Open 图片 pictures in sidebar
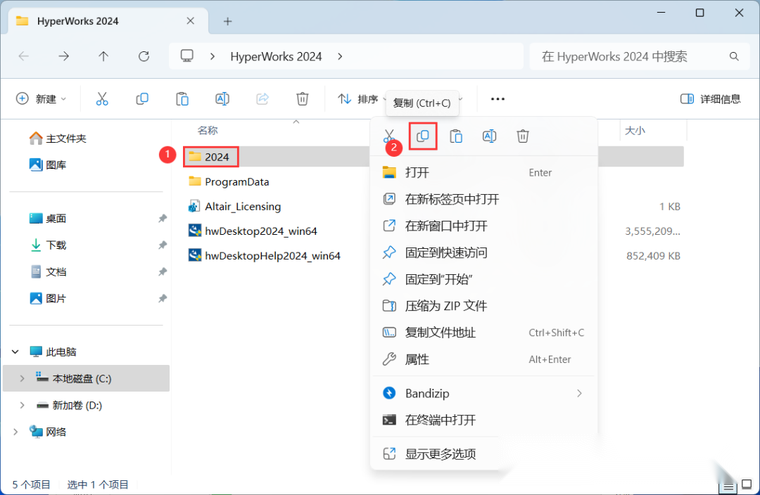Image resolution: width=760 pixels, height=495 pixels. [x=48, y=299]
